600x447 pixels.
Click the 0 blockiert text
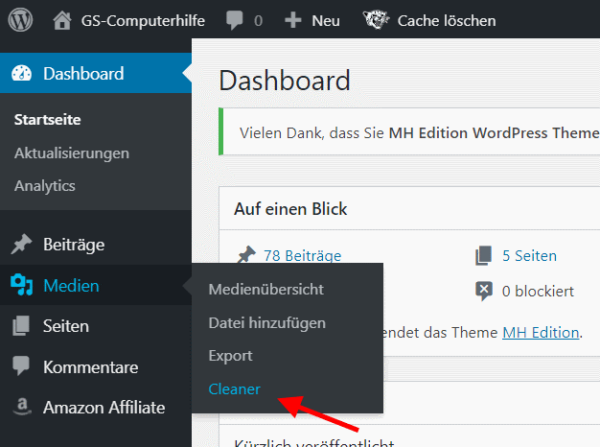pos(538,292)
